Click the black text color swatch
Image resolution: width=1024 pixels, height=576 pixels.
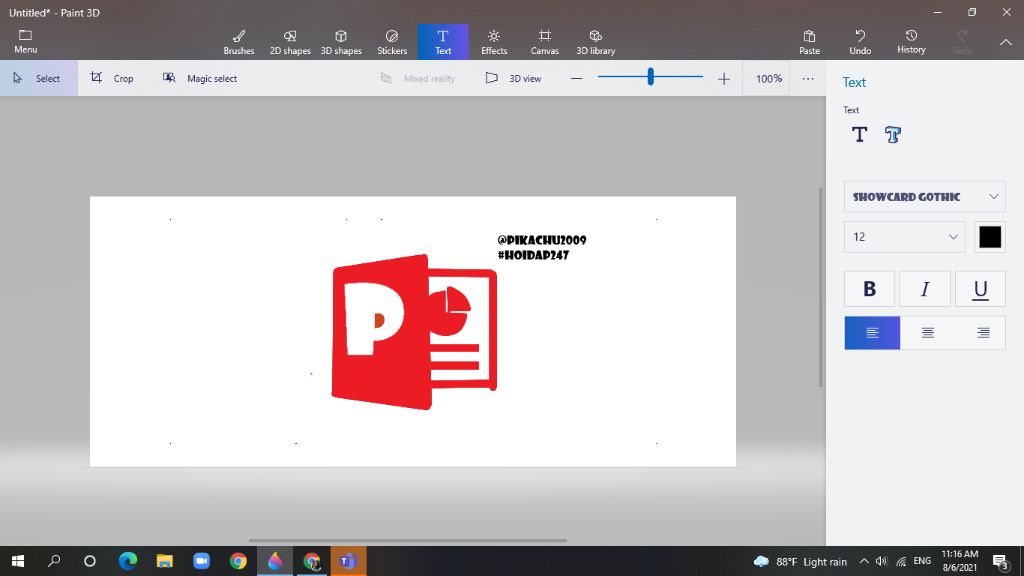click(990, 237)
